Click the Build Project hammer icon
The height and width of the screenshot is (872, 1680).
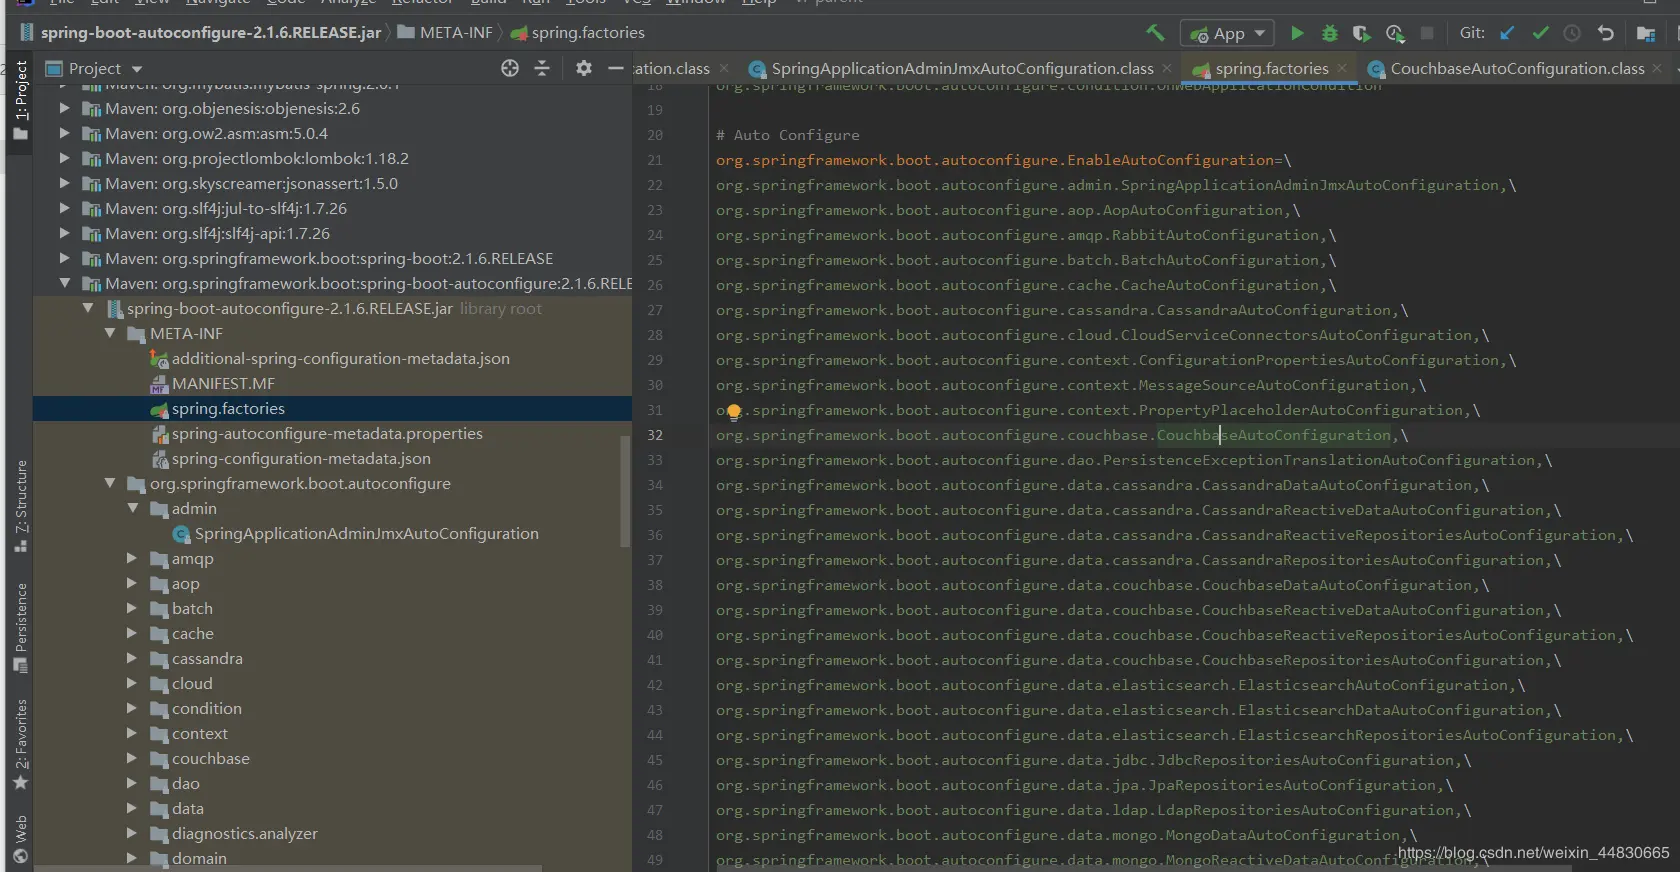coord(1155,33)
